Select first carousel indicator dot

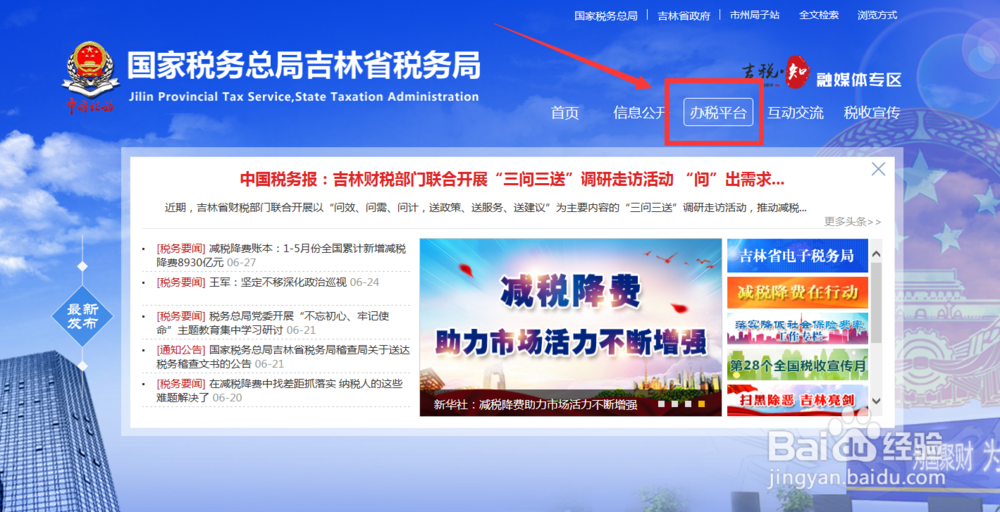click(661, 404)
